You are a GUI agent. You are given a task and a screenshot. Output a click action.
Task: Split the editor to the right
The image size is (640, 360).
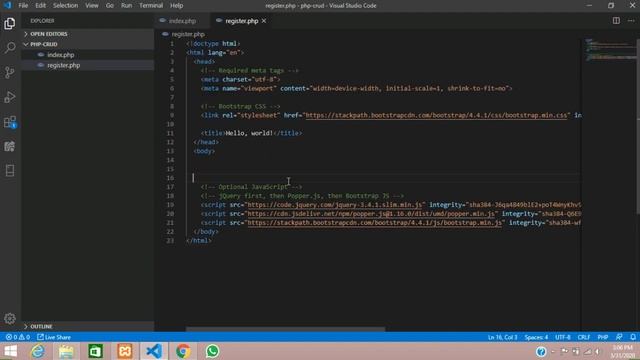pos(616,20)
